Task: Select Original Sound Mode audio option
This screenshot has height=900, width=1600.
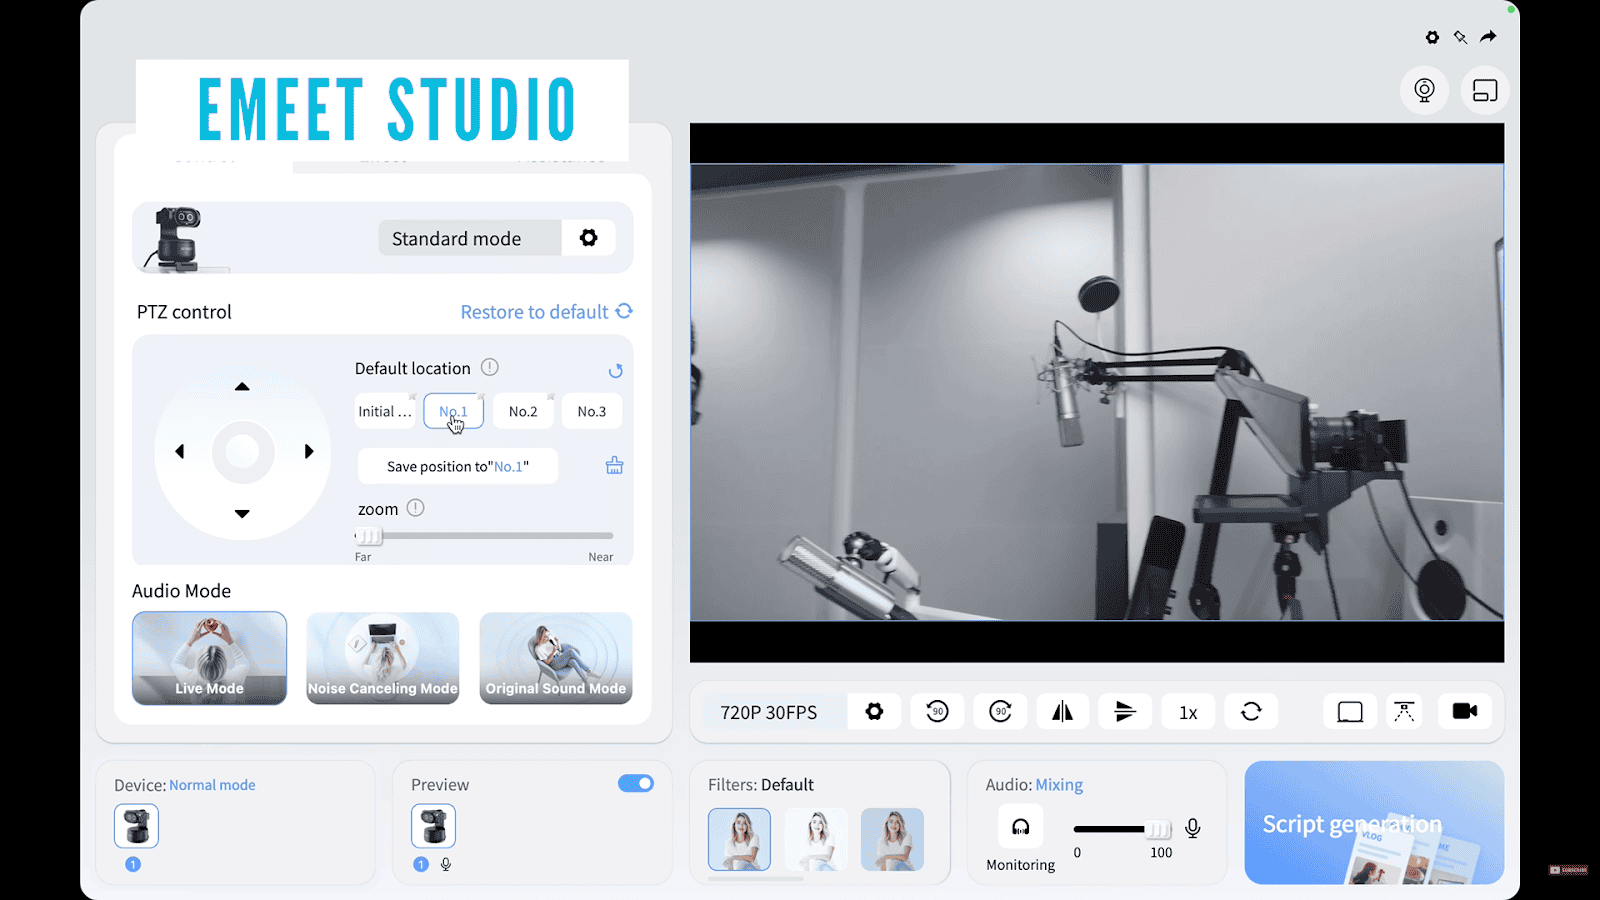Action: click(x=556, y=658)
